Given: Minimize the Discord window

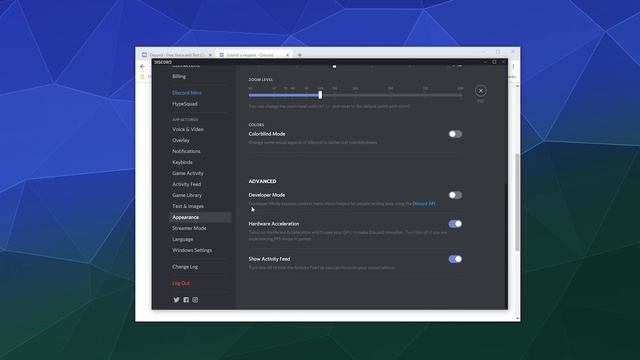Looking at the screenshot, I should (485, 62).
